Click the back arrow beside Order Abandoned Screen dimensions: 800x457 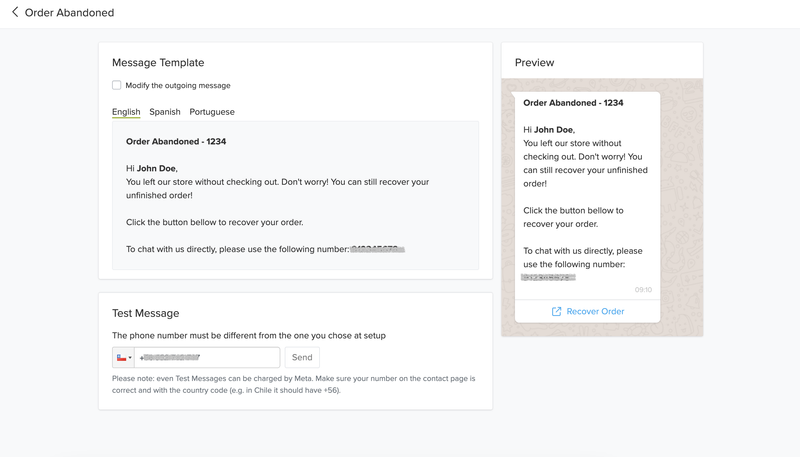tap(15, 13)
